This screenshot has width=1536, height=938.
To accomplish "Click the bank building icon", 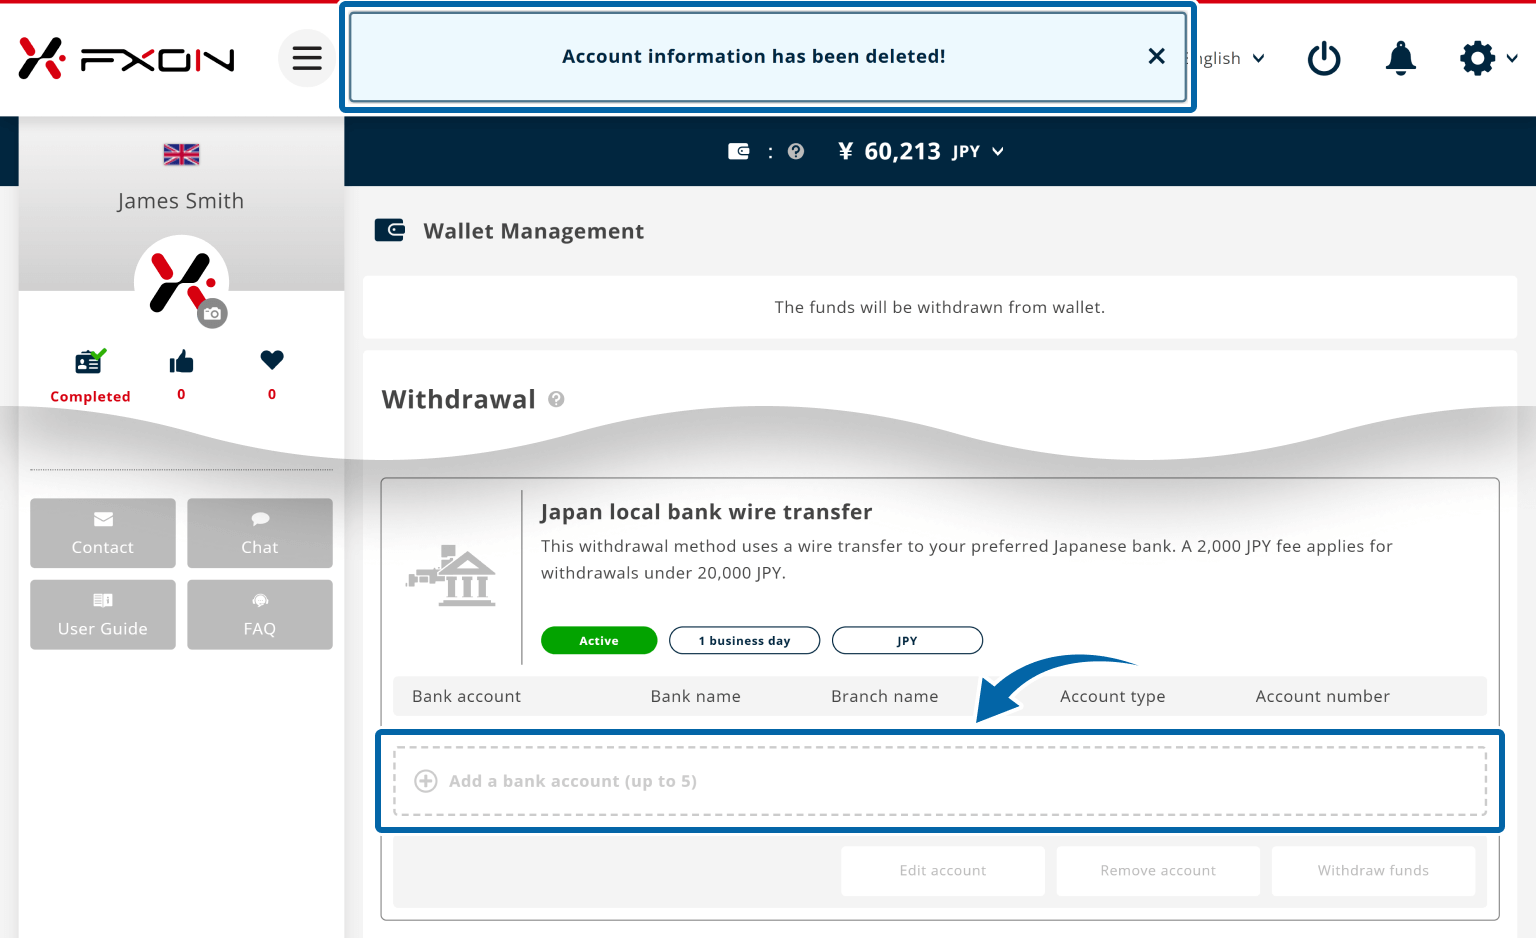I will pyautogui.click(x=451, y=576).
